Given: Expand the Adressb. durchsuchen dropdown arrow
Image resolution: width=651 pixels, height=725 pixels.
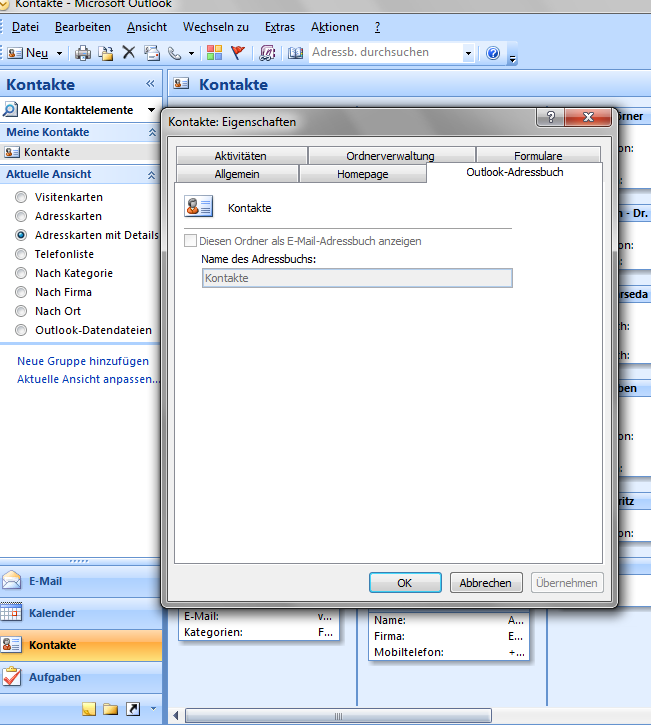Looking at the screenshot, I should point(468,53).
